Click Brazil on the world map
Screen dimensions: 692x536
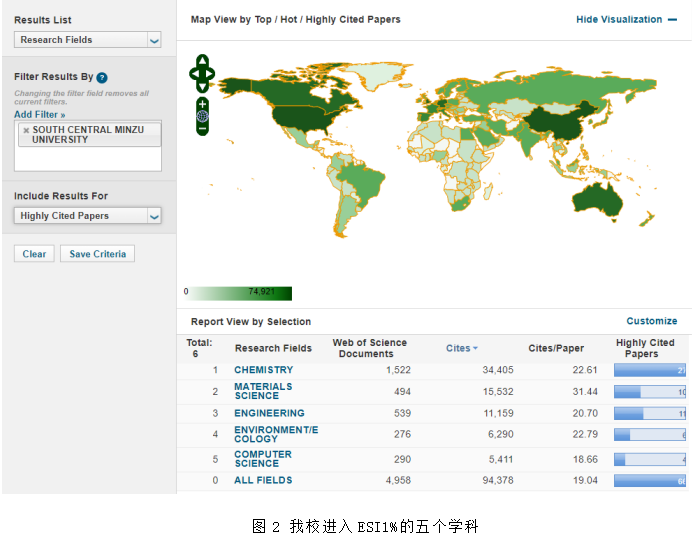[x=363, y=181]
